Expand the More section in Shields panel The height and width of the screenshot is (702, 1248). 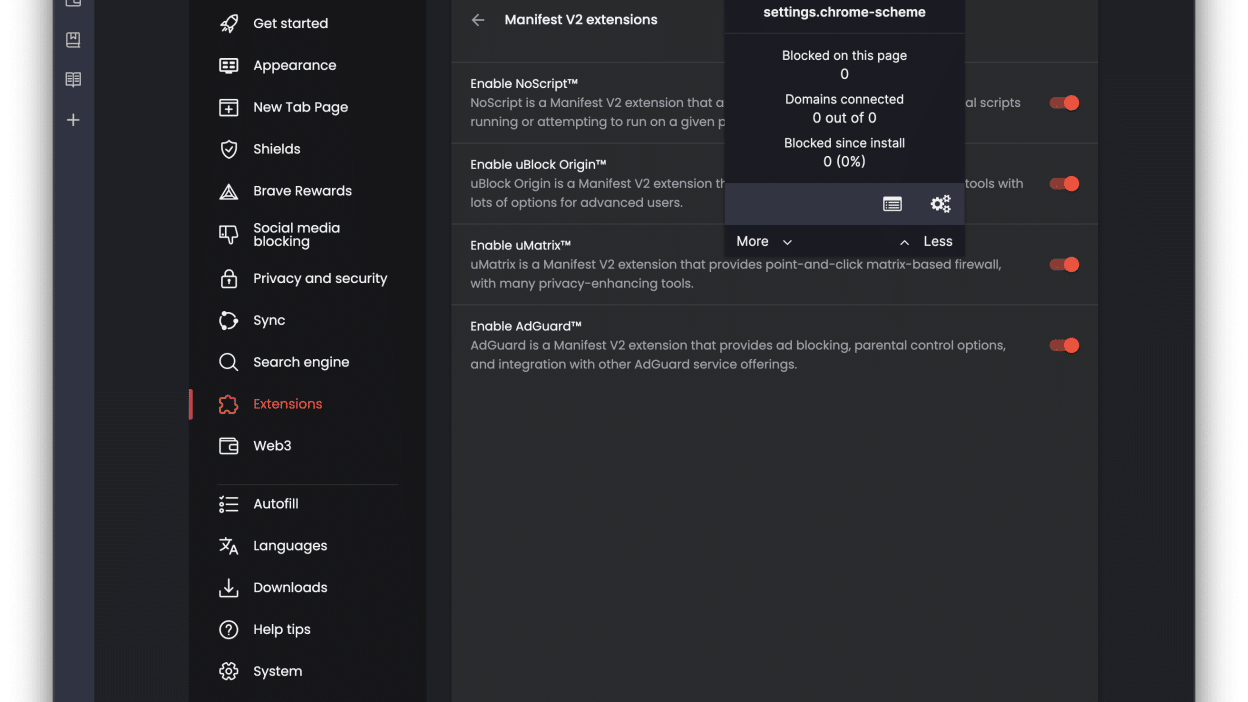(x=762, y=241)
